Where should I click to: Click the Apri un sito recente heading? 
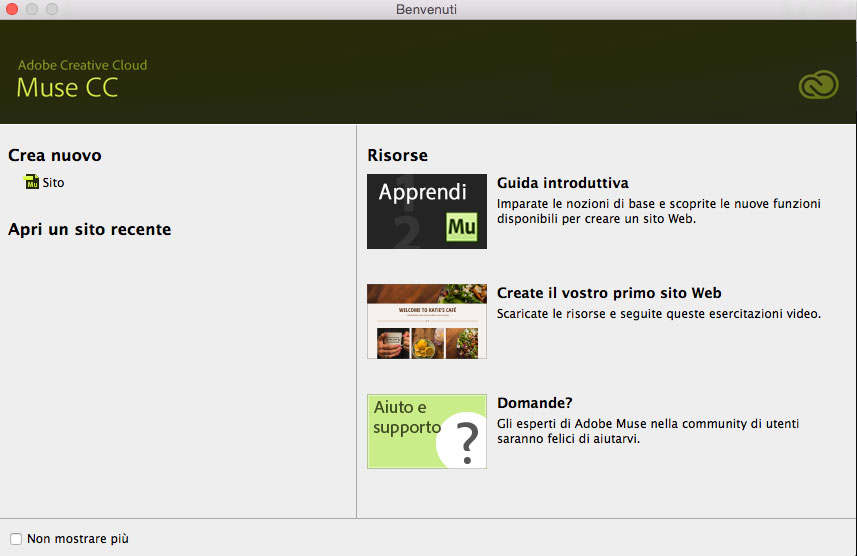pos(90,229)
